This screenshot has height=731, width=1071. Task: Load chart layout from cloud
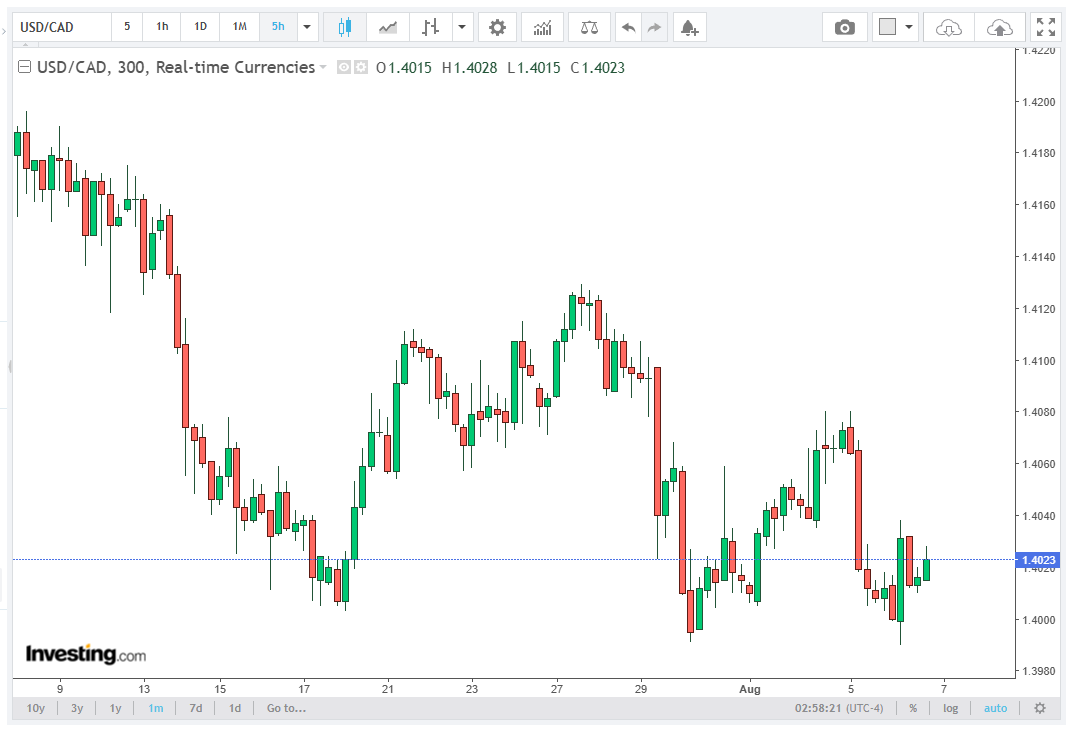(x=948, y=27)
